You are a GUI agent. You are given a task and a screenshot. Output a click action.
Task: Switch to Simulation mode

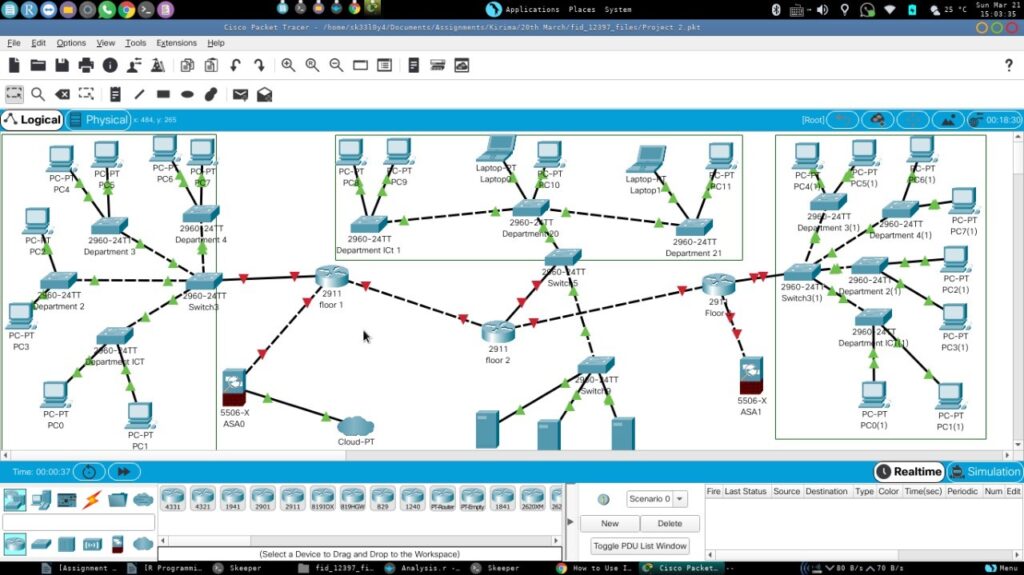[985, 472]
